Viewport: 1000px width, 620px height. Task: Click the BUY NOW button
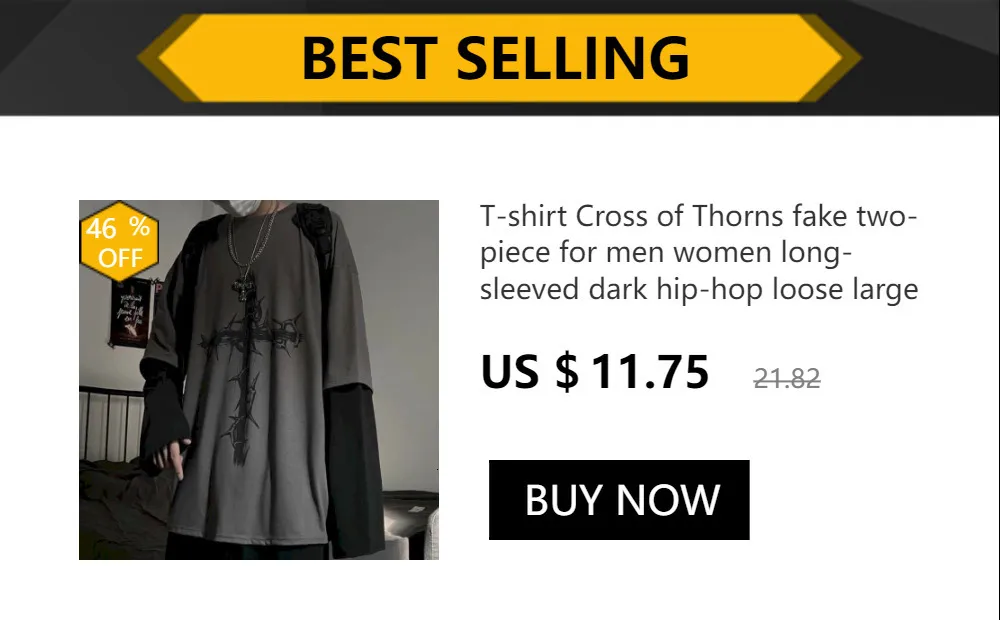coord(619,499)
